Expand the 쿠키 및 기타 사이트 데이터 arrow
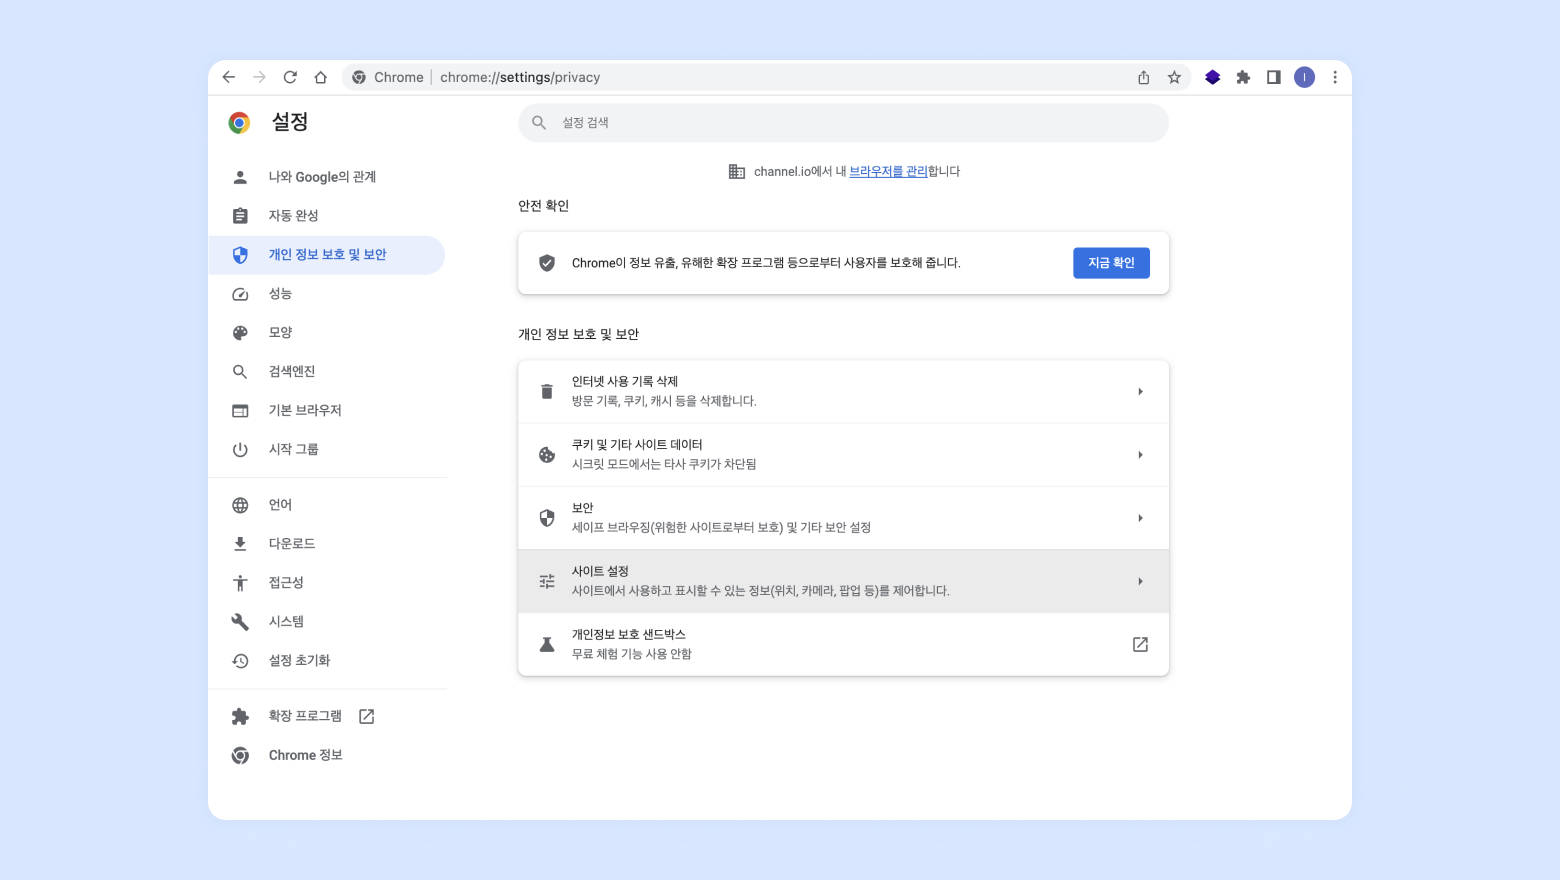1560x880 pixels. click(1140, 455)
